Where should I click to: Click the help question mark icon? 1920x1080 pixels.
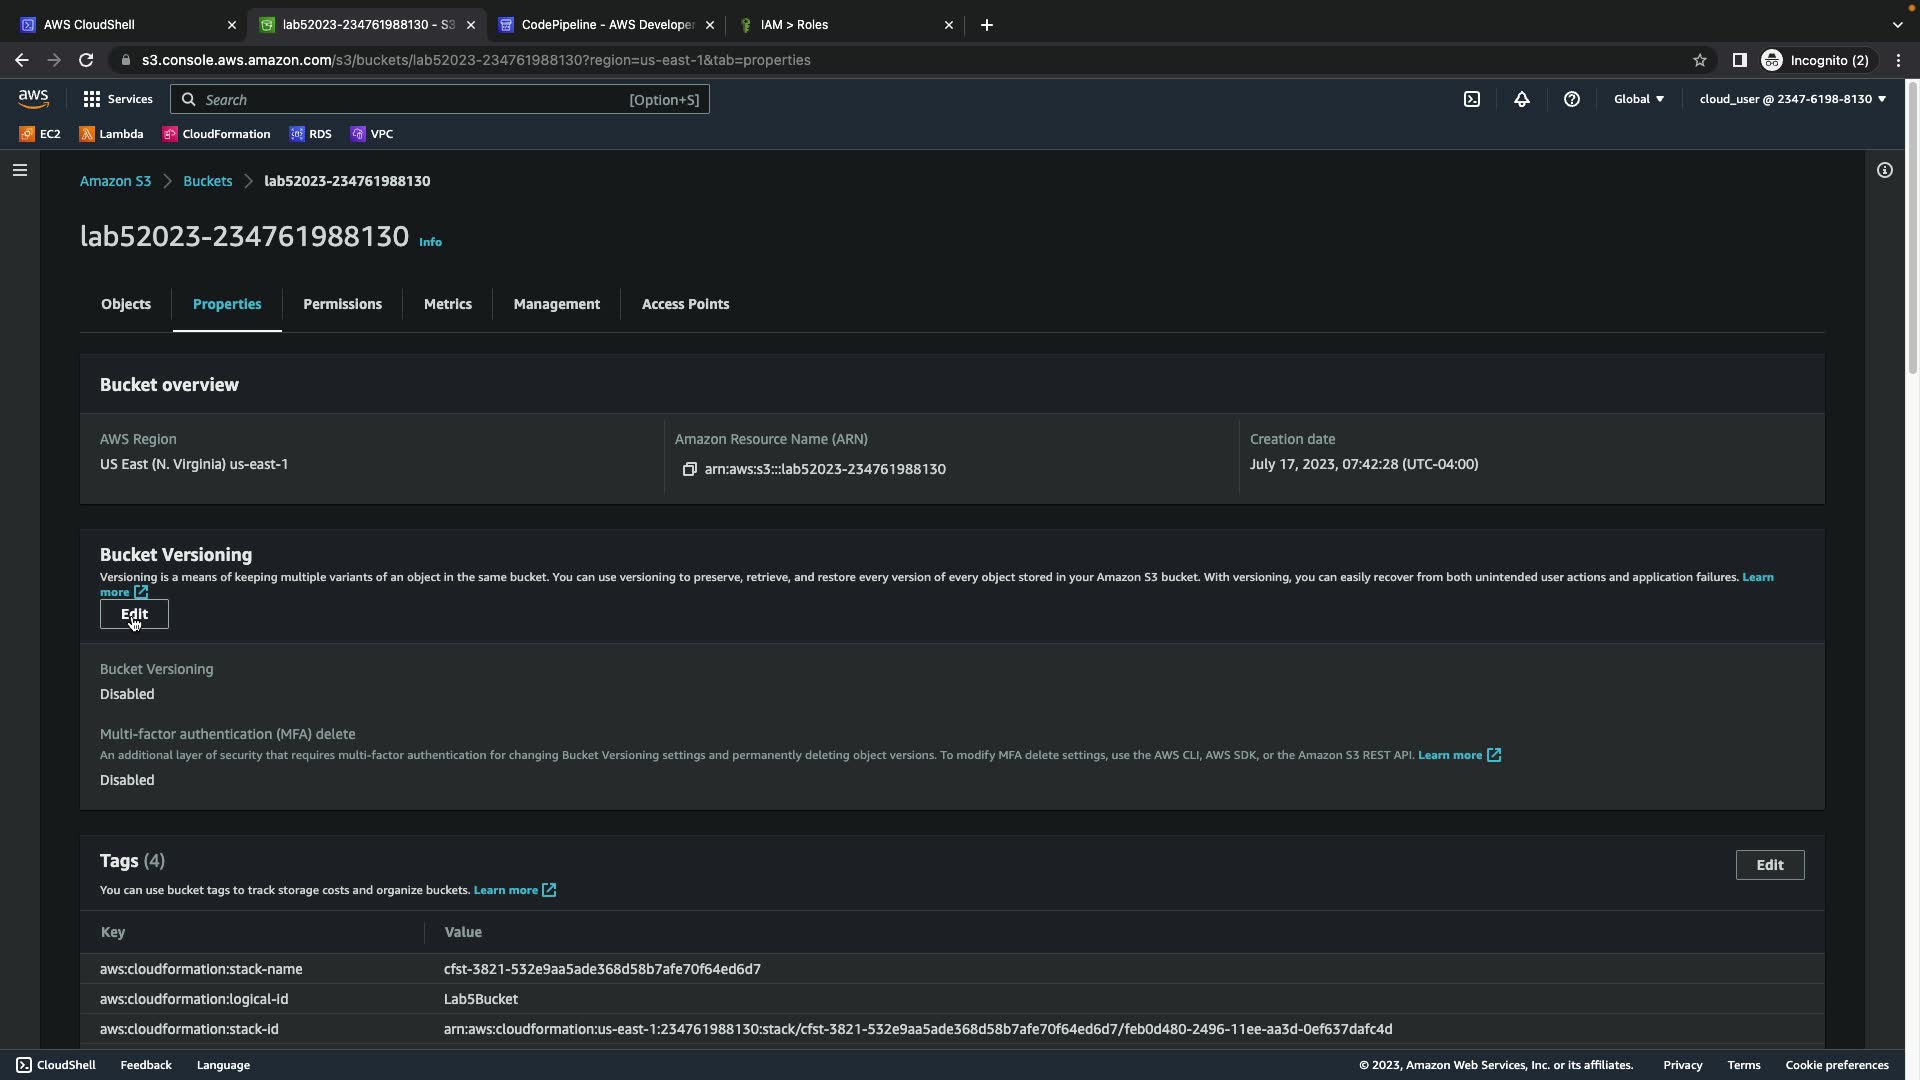(x=1571, y=99)
